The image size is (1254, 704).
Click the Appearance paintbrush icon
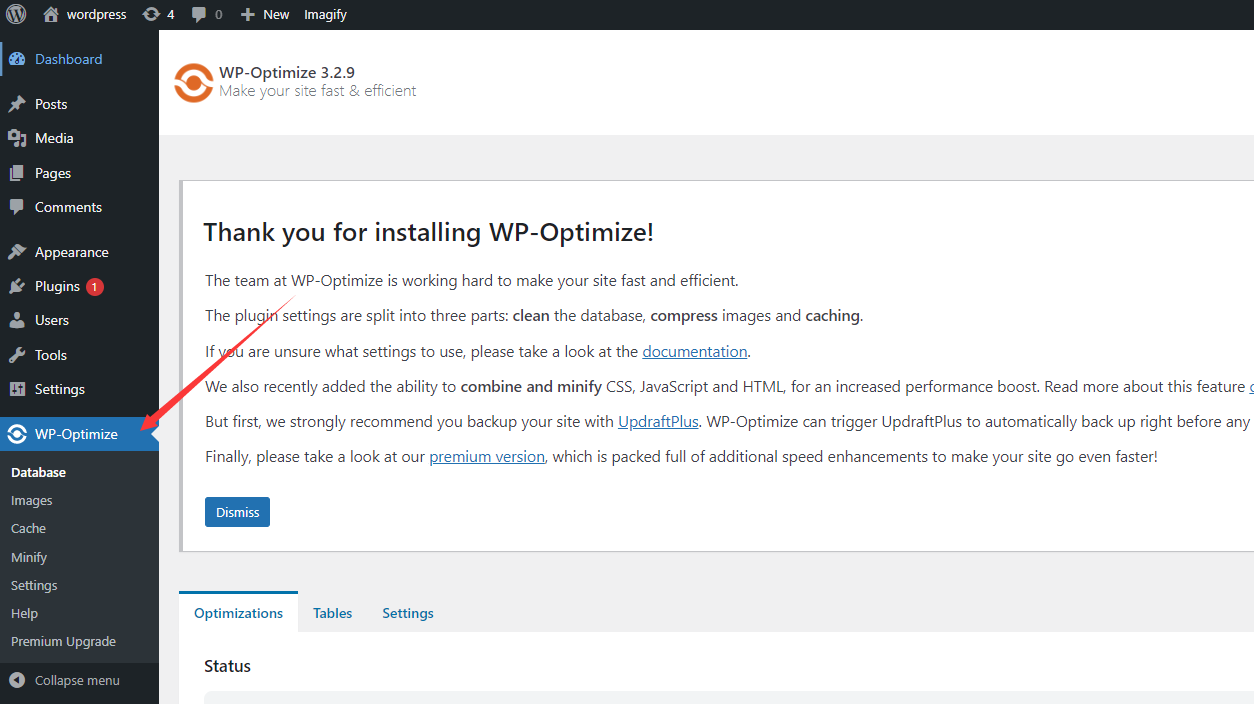coord(18,251)
